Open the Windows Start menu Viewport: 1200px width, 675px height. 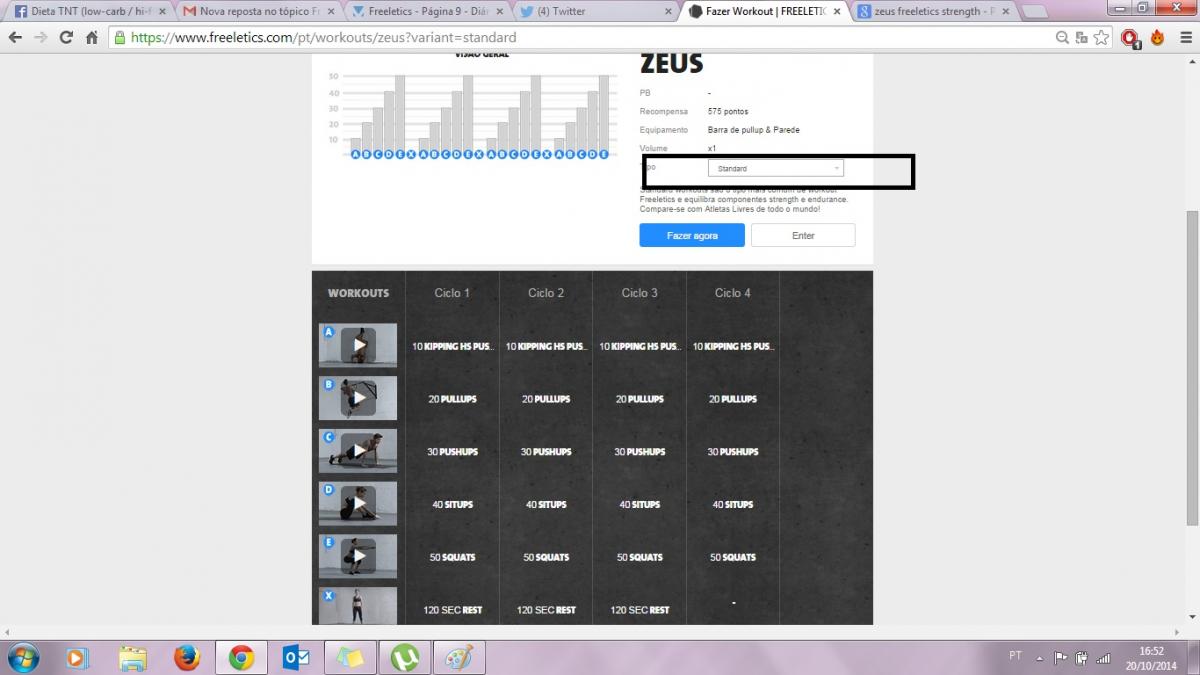click(22, 658)
